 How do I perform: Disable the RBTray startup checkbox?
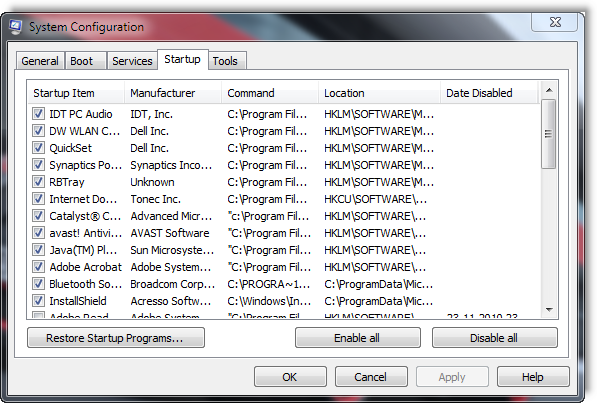(x=38, y=181)
